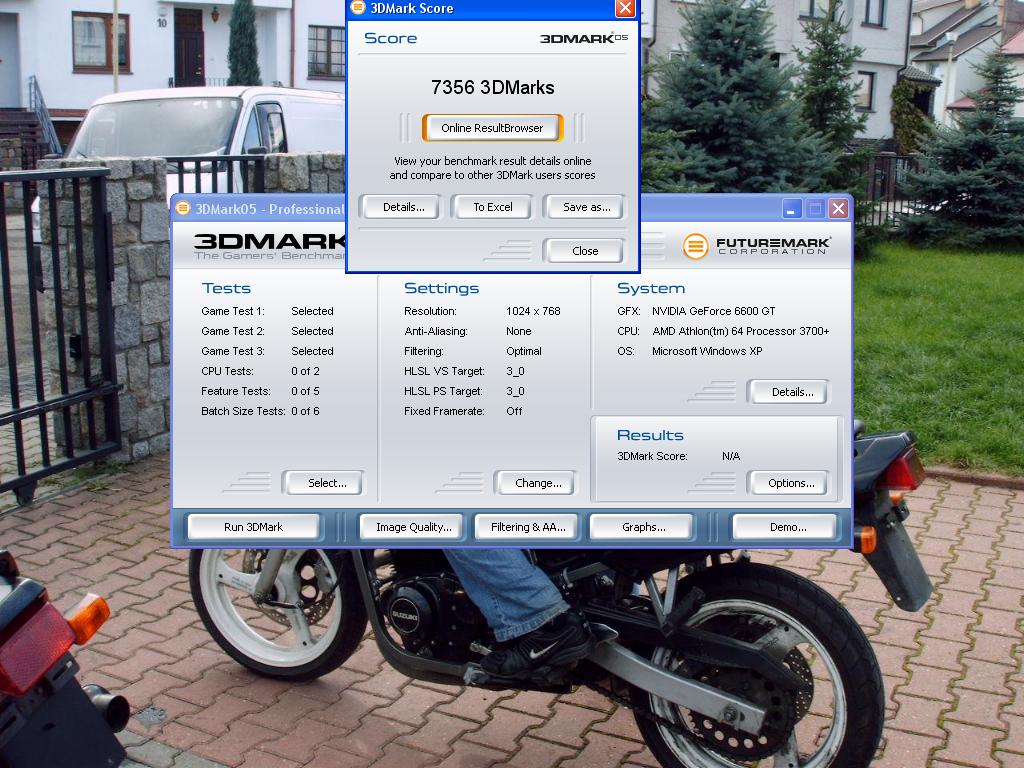Click the Game Test 2 label
The height and width of the screenshot is (768, 1024).
click(233, 331)
